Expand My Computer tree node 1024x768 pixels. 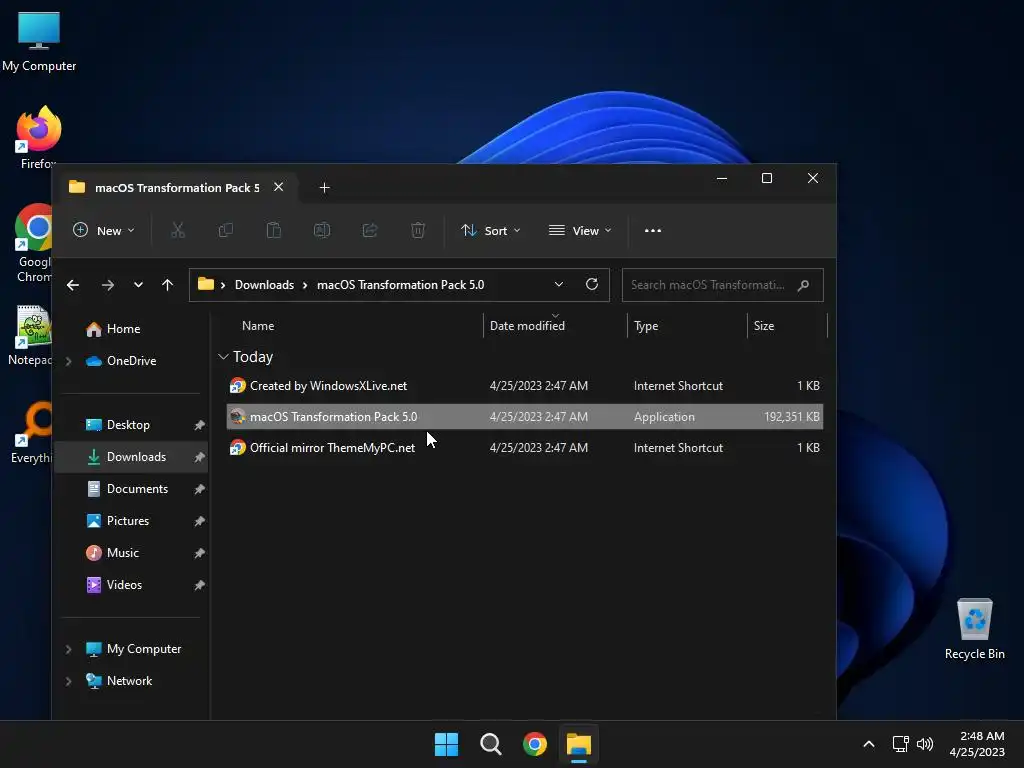click(69, 649)
